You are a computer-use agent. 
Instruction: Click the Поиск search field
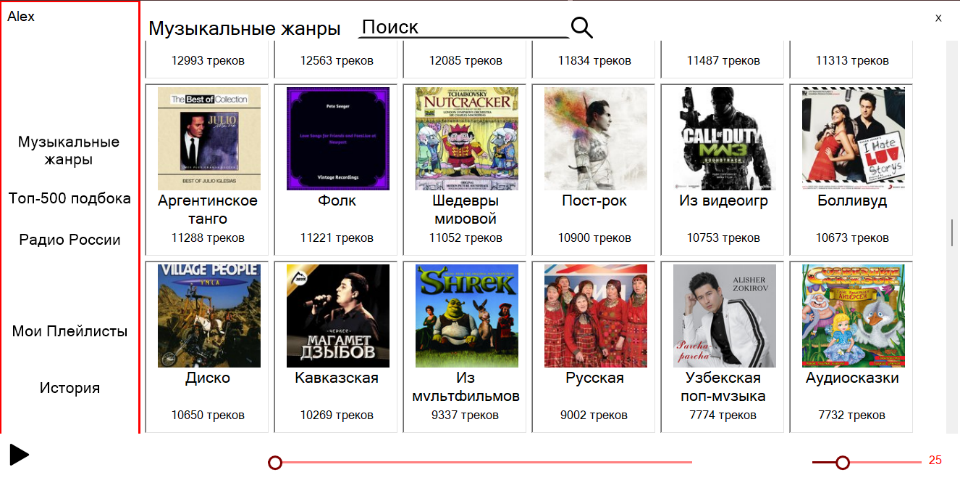point(463,27)
